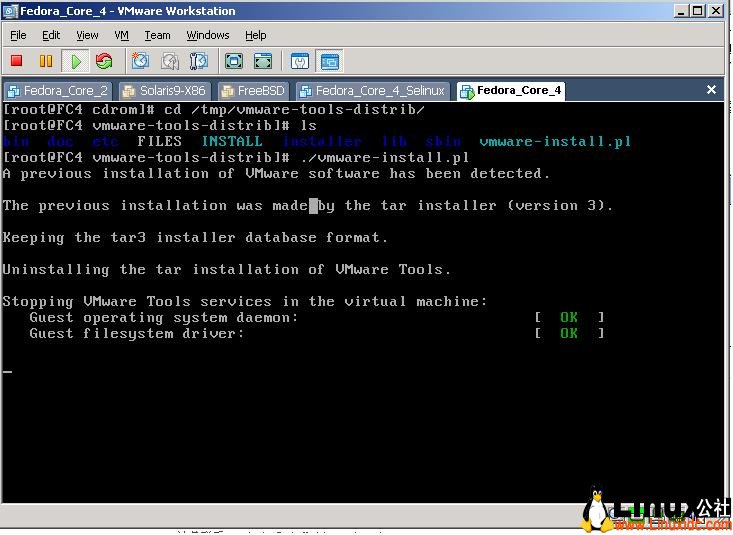Image resolution: width=733 pixels, height=535 pixels.
Task: Switch to the Solaris9-X86 tab
Action: point(165,91)
